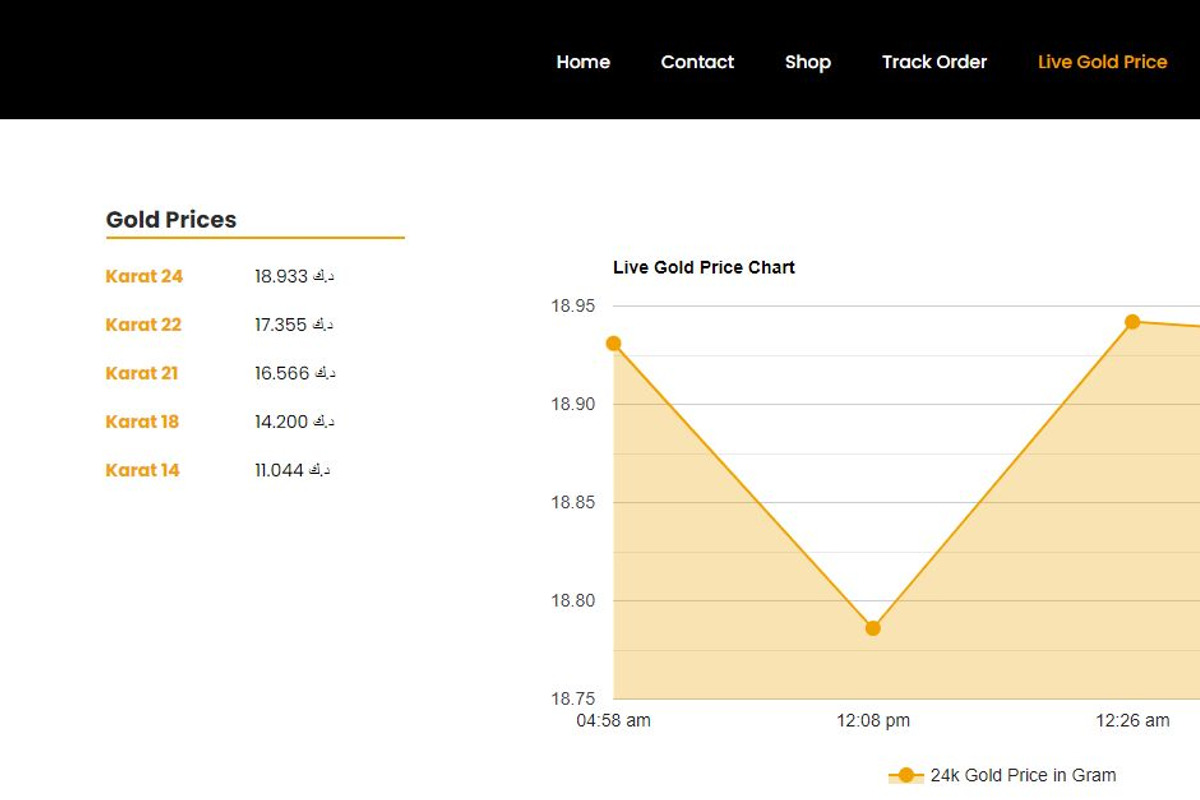Open the Contact page

(697, 62)
